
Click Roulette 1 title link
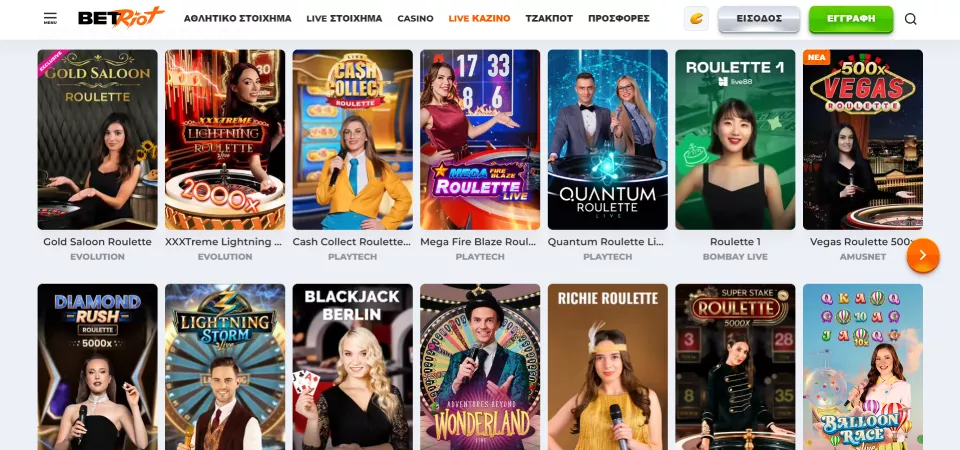[x=735, y=242]
